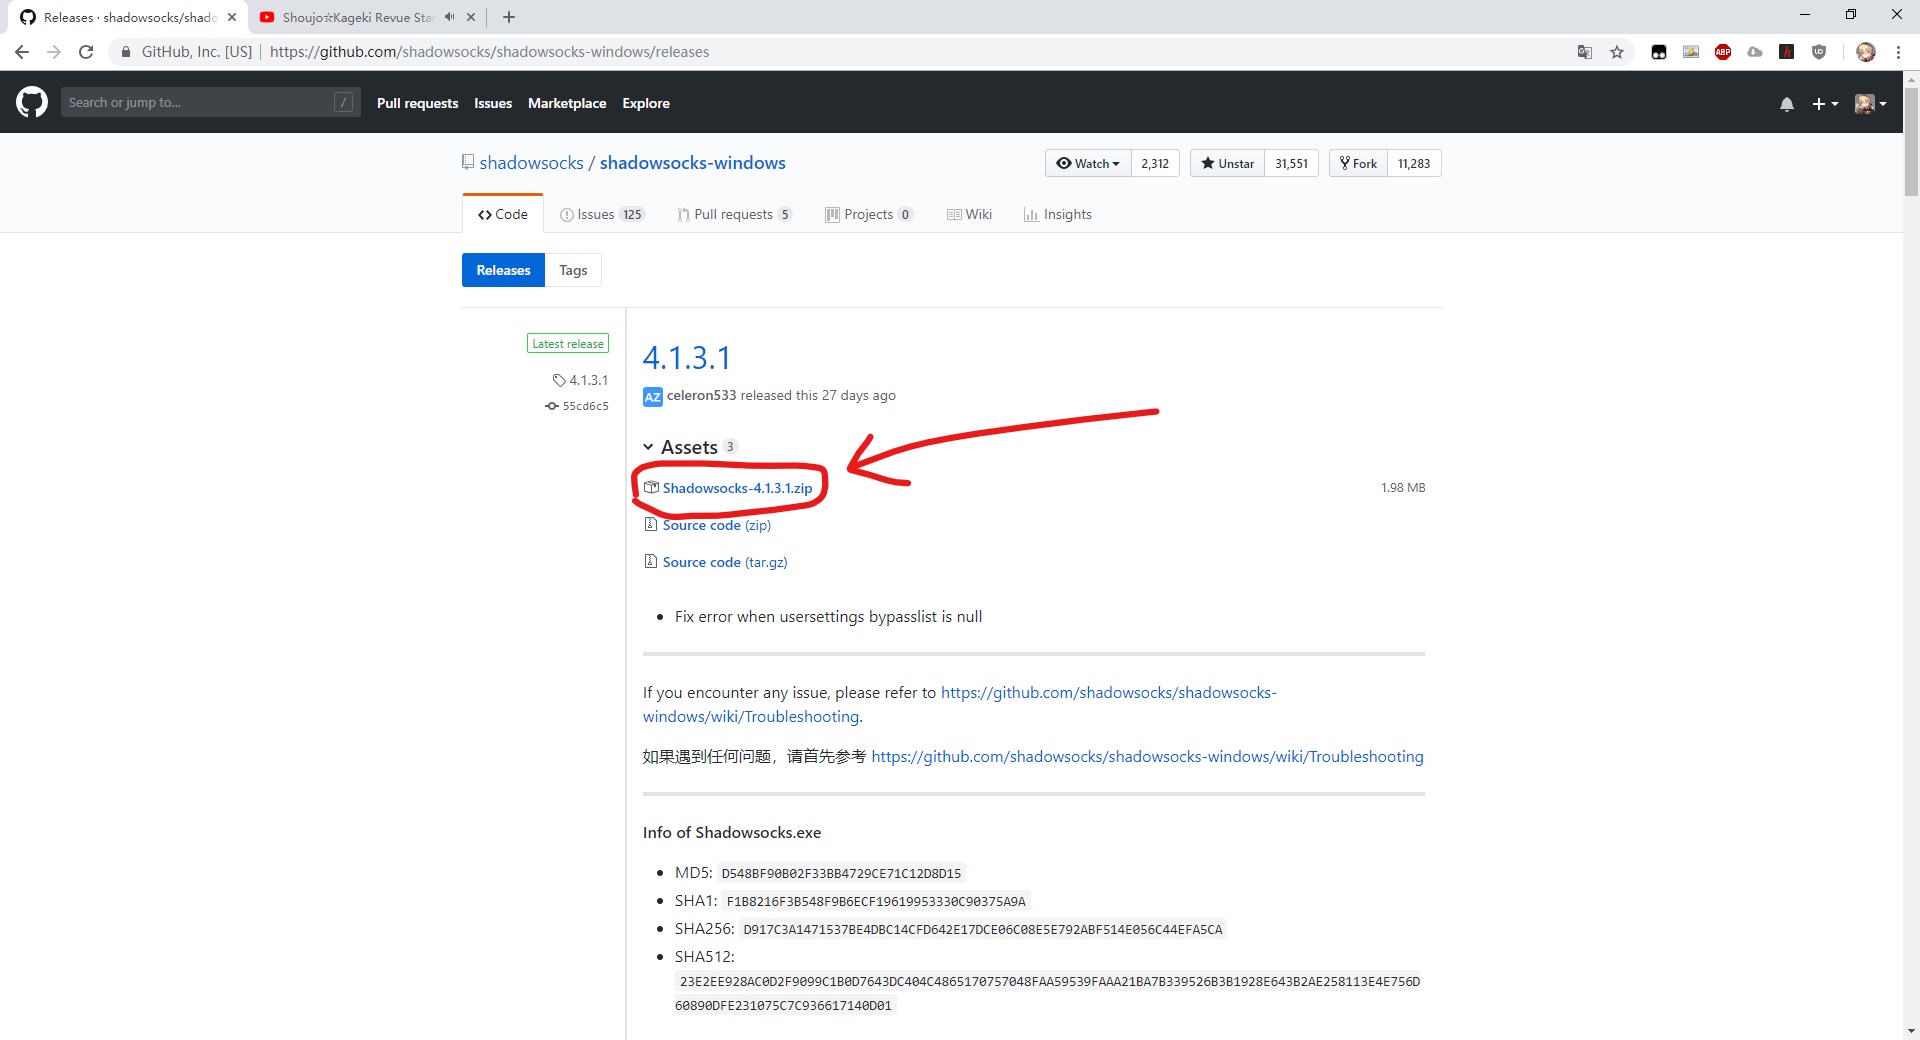Select the Releases button
The image size is (1920, 1040).
(x=503, y=270)
